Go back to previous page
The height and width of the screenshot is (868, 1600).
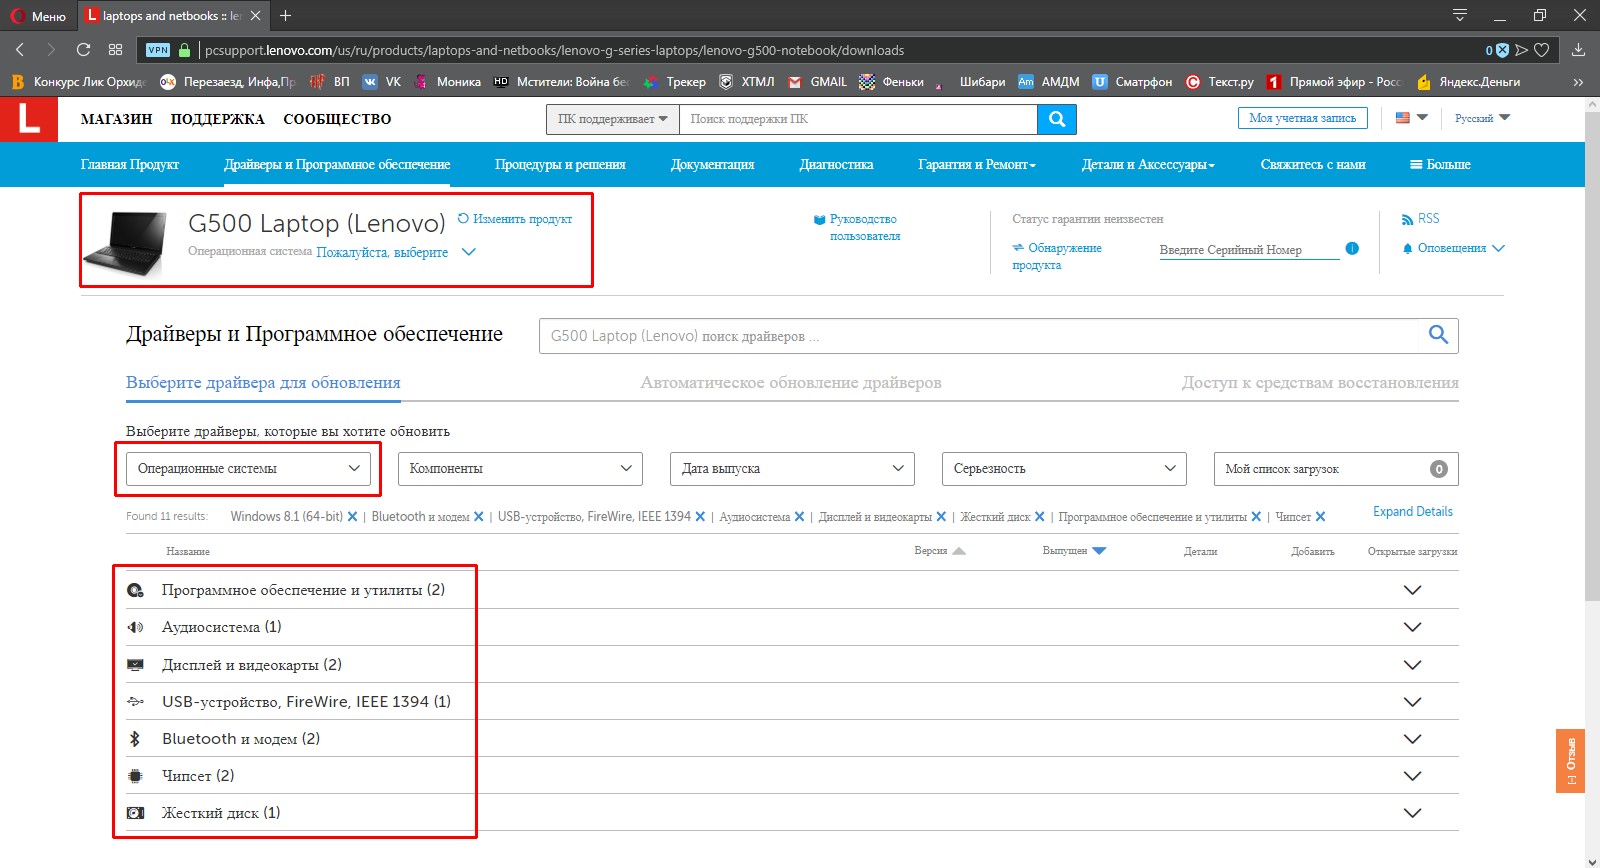[19, 50]
